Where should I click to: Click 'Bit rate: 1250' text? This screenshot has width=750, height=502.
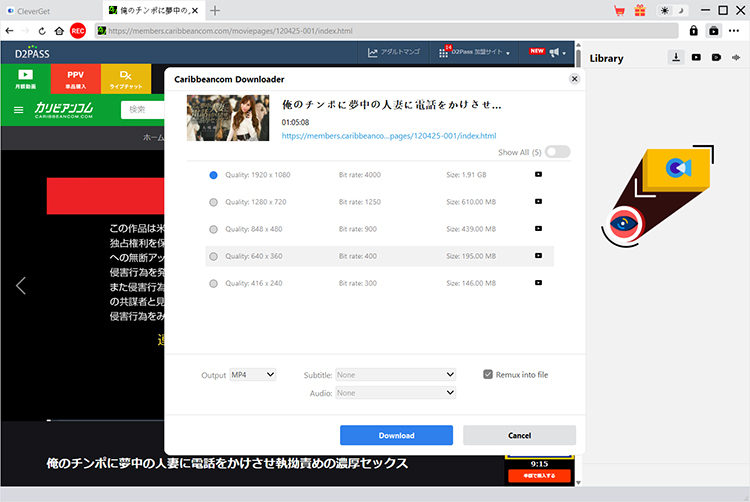click(360, 202)
